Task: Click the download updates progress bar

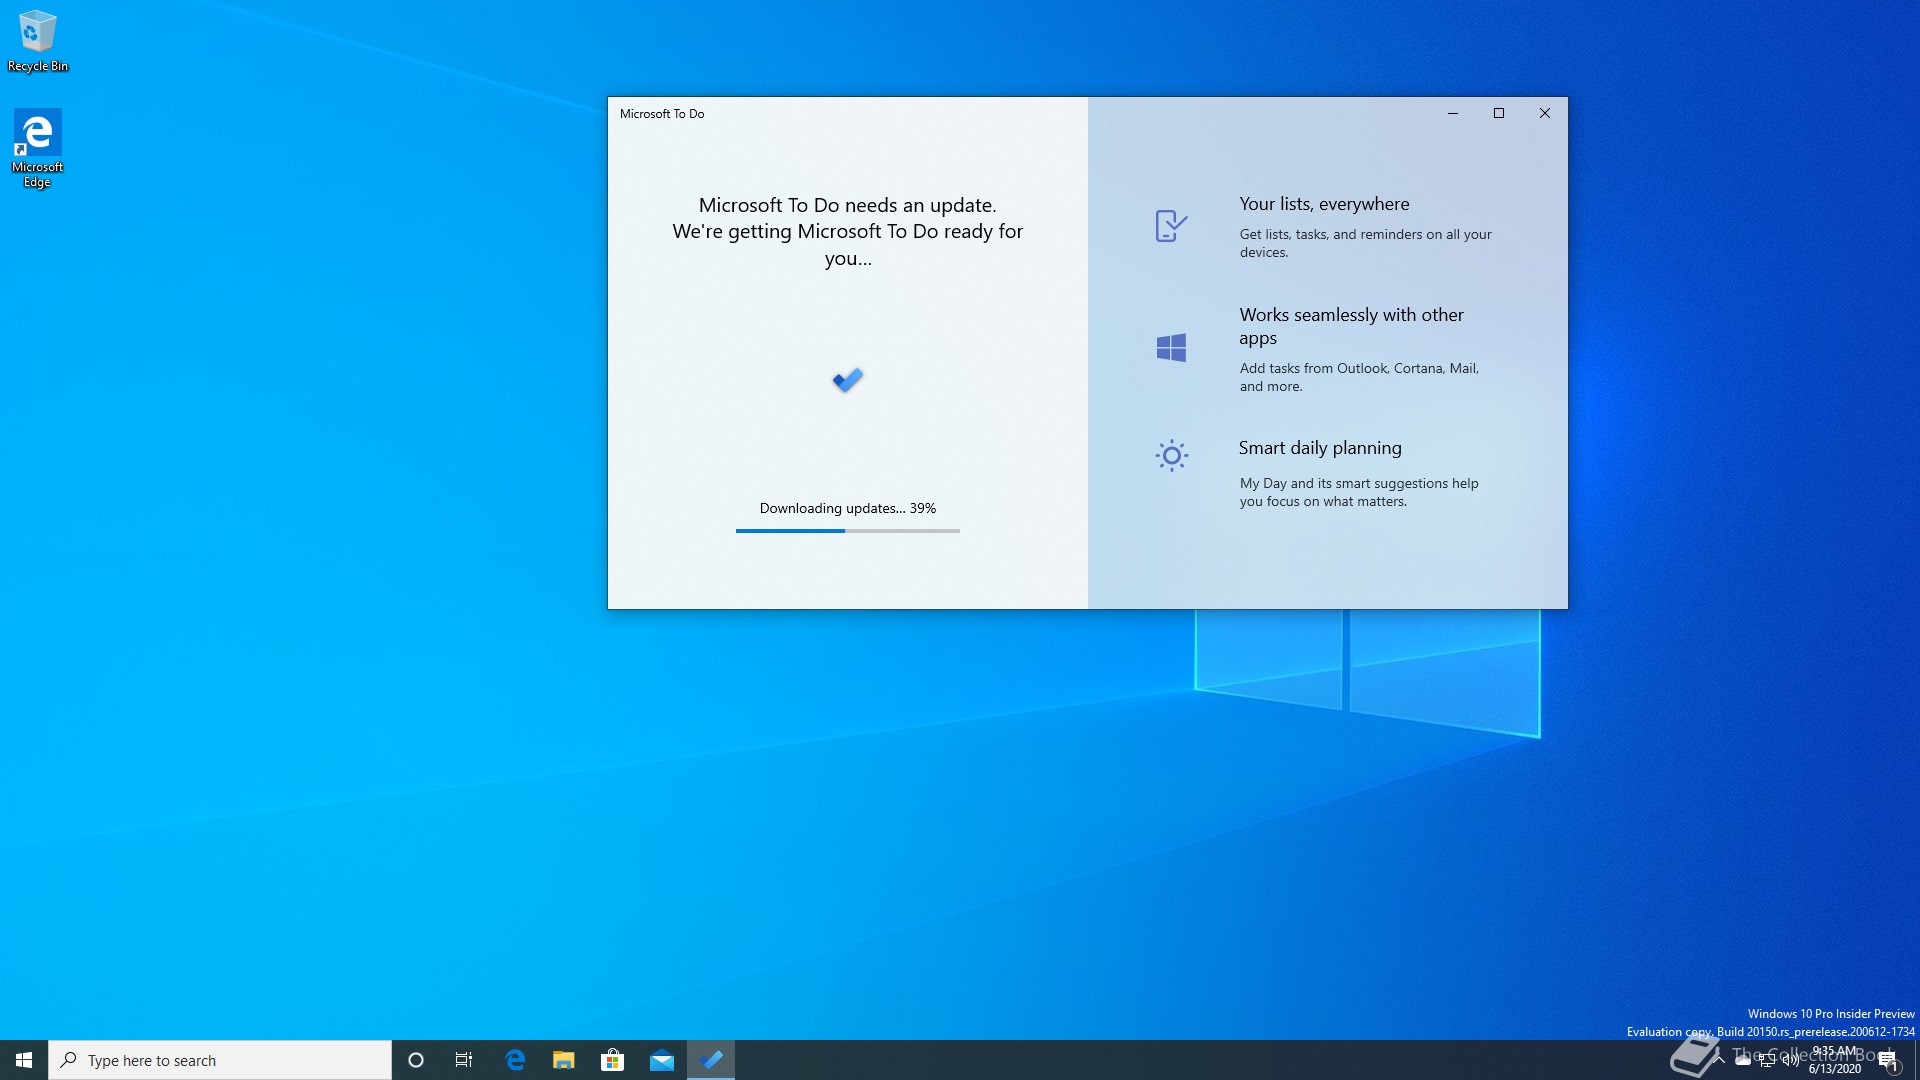Action: (x=848, y=531)
